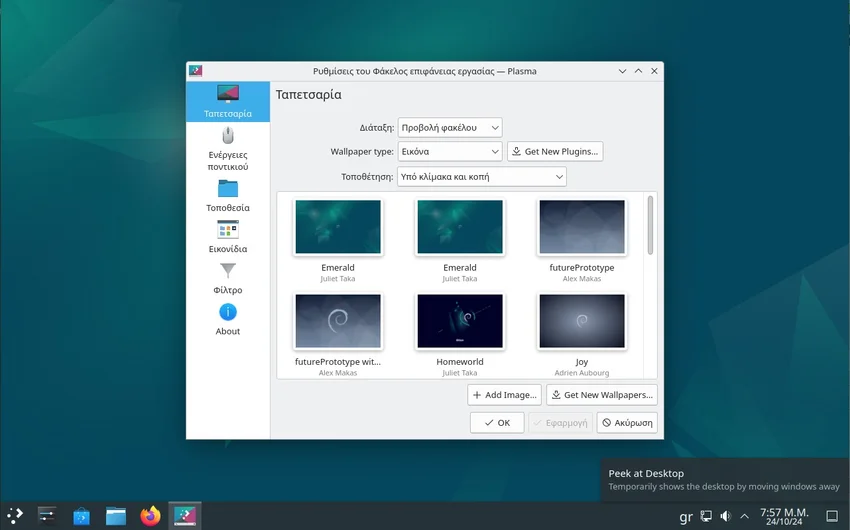Click Get New Plugins button
This screenshot has height=530, width=850.
[x=555, y=152]
